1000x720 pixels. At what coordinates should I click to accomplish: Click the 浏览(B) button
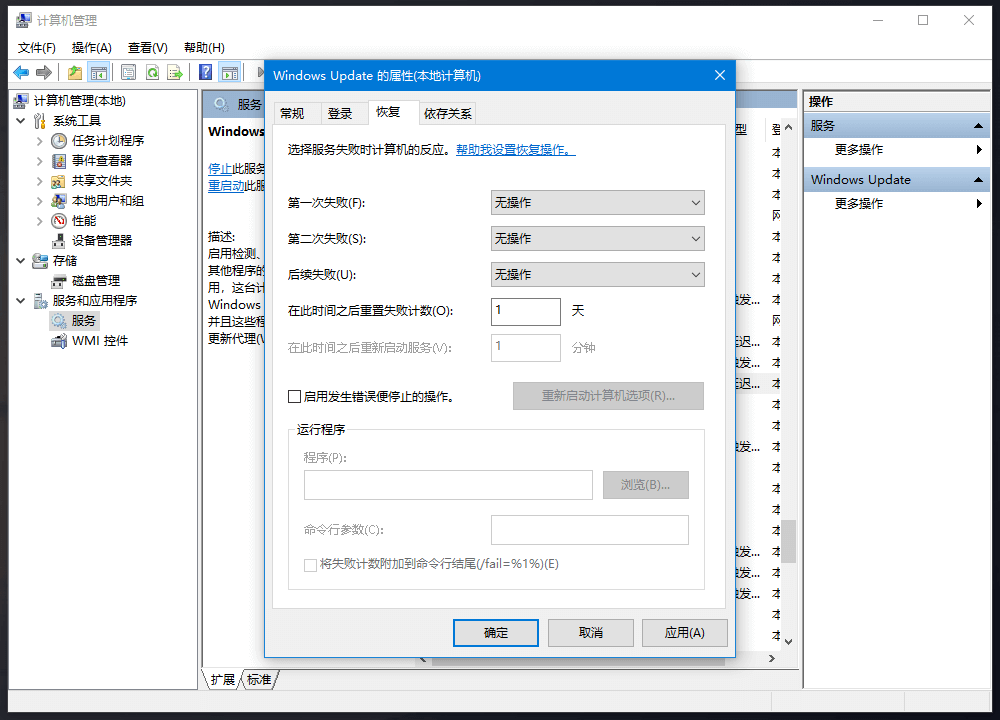[x=645, y=485]
